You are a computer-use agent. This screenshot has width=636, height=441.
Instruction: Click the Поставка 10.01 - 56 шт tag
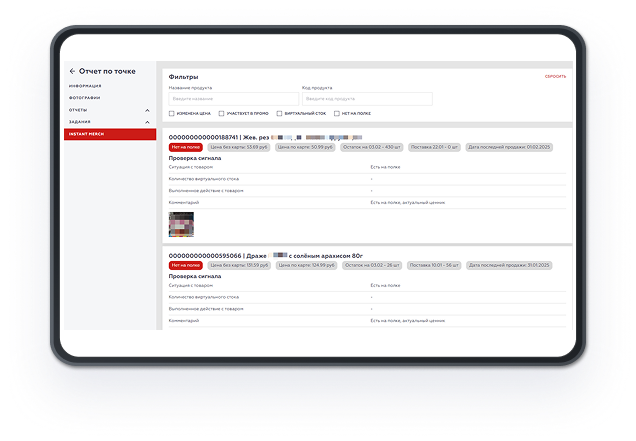pos(432,265)
